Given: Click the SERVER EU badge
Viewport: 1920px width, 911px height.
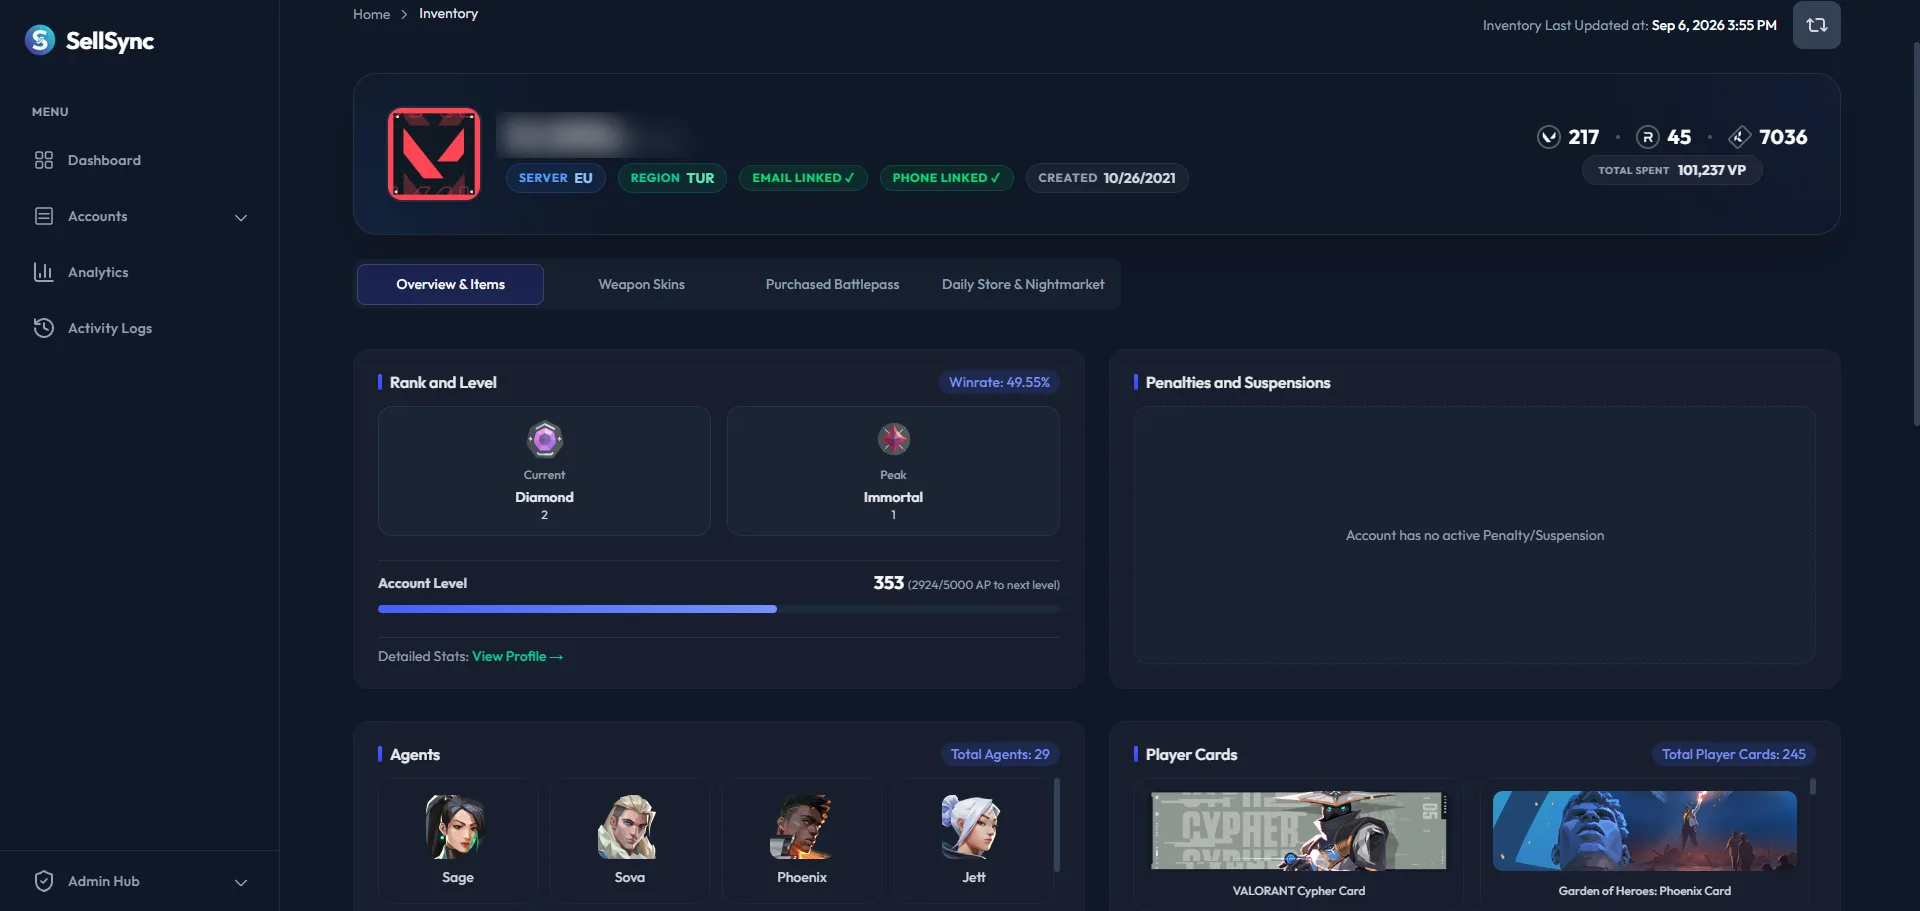Looking at the screenshot, I should (x=555, y=178).
